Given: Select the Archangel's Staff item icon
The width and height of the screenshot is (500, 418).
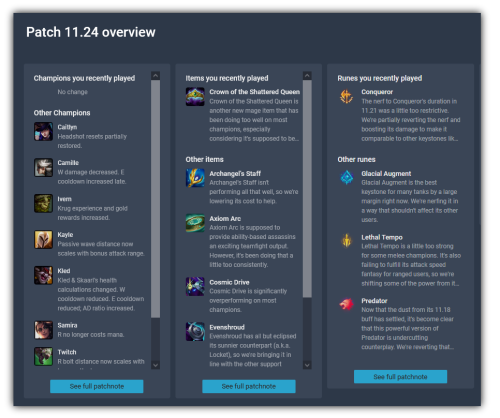Looking at the screenshot, I should click(x=195, y=178).
